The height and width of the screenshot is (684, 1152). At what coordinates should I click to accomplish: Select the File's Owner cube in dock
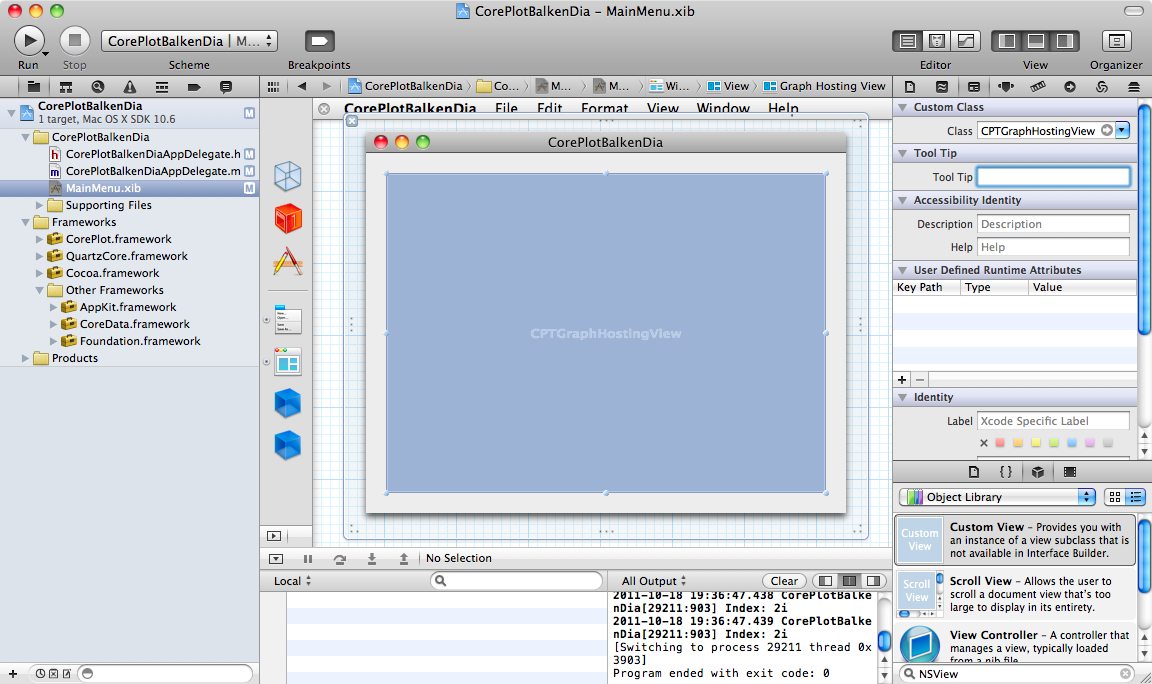288,176
